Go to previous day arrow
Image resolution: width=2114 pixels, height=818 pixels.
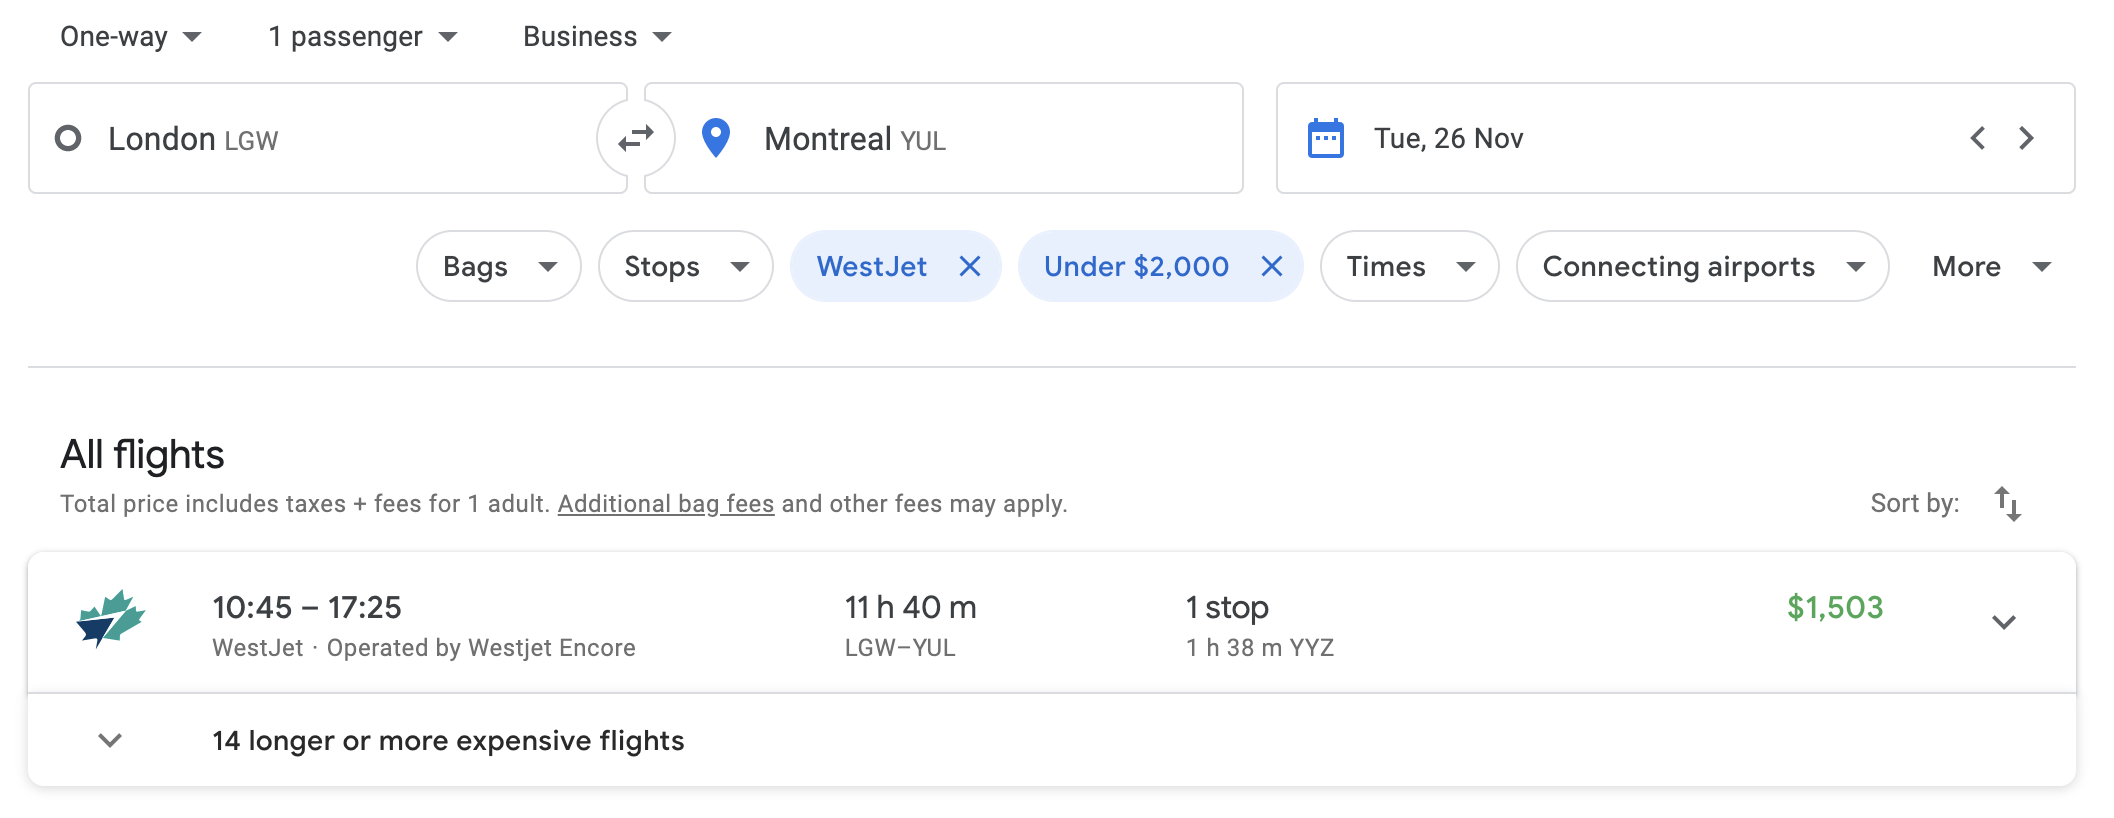coord(1977,138)
